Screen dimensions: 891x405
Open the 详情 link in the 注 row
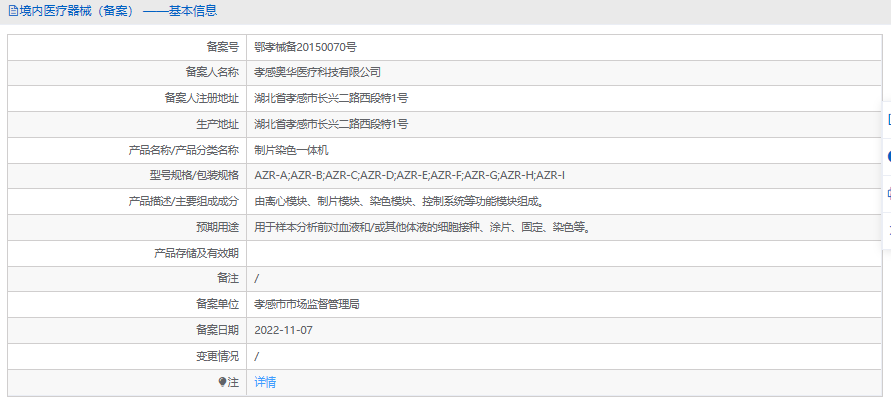point(265,382)
